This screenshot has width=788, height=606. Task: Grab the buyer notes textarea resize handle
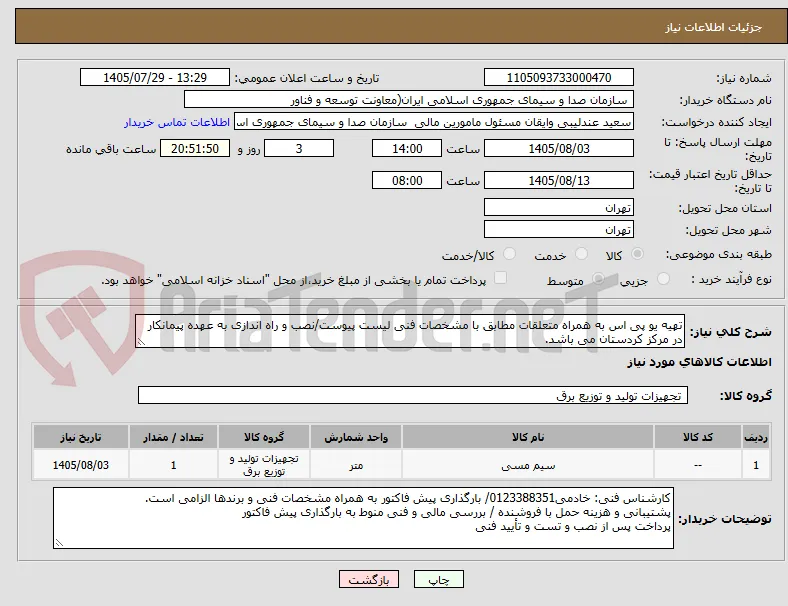click(59, 543)
